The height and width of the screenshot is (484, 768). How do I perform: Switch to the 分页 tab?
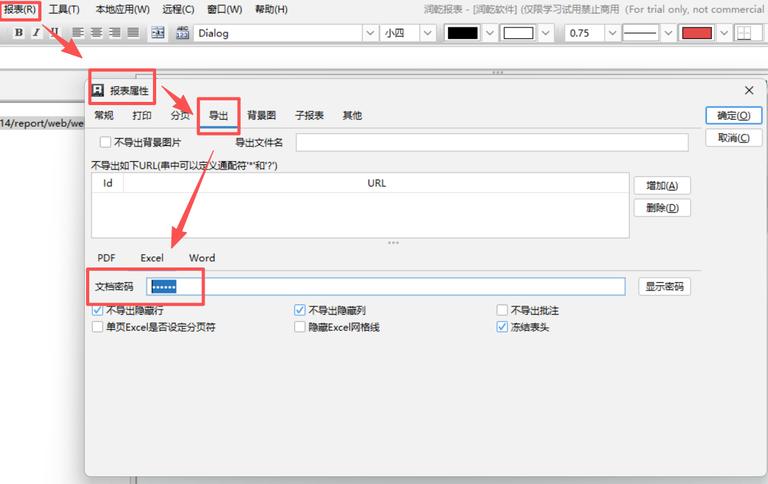(180, 115)
